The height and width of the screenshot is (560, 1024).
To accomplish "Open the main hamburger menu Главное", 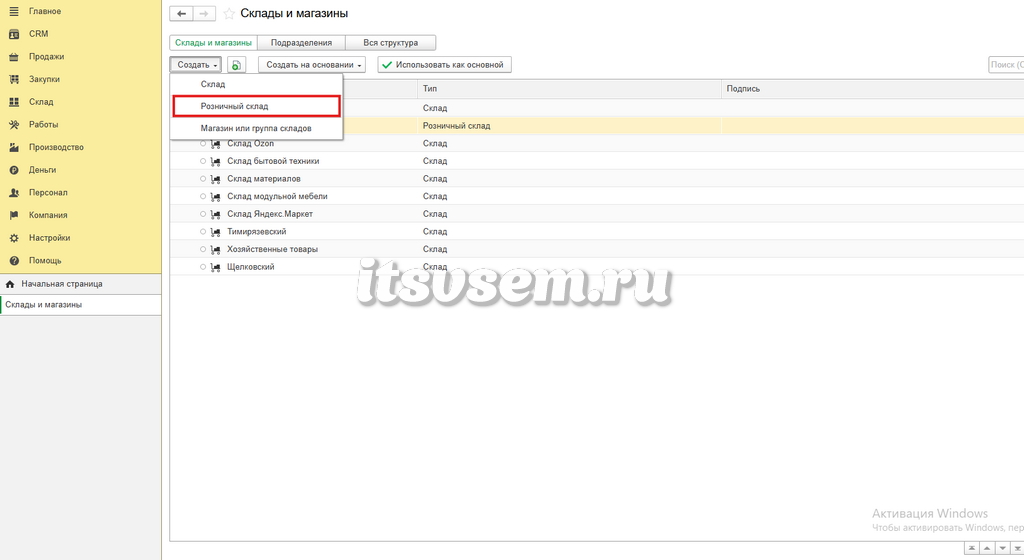I will 14,11.
